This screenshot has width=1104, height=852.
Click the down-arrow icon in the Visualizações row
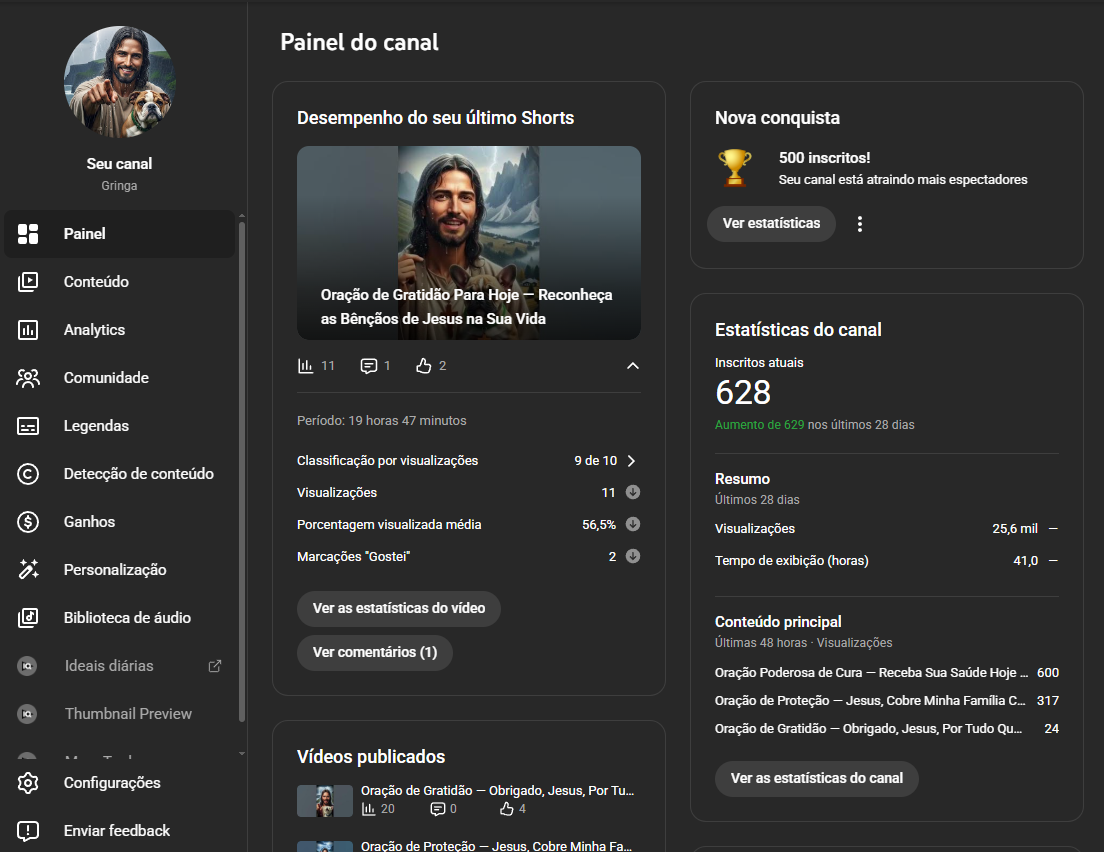(x=633, y=492)
